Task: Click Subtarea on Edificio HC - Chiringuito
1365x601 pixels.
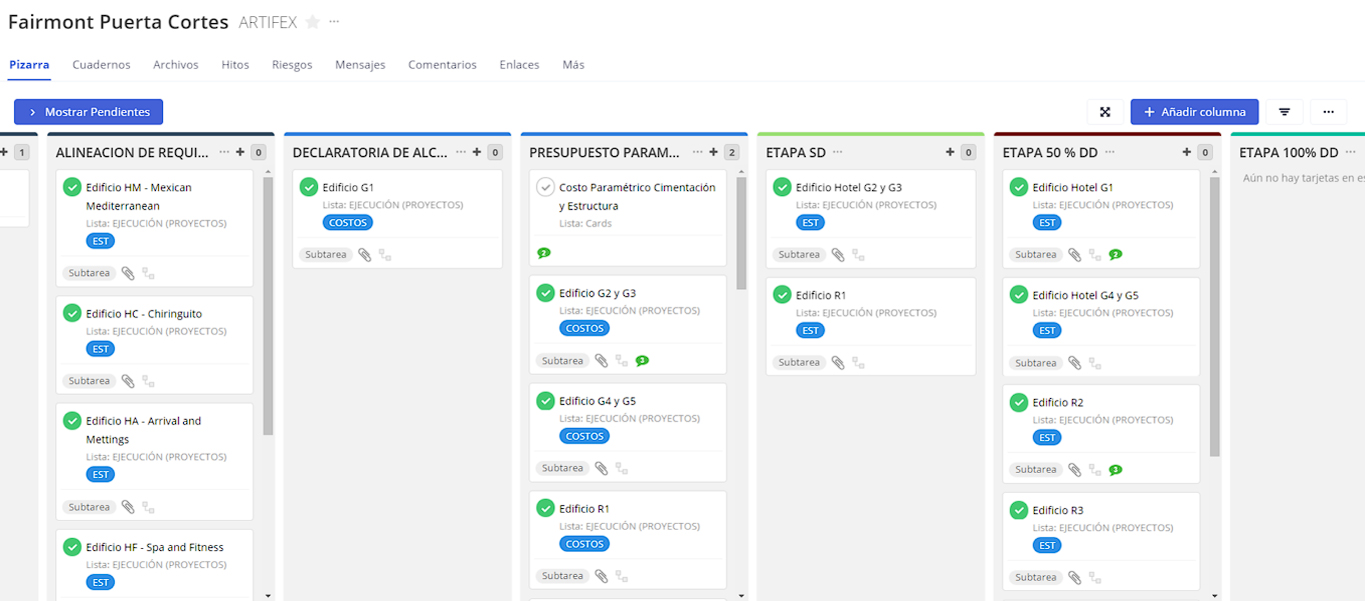Action: pyautogui.click(x=89, y=381)
